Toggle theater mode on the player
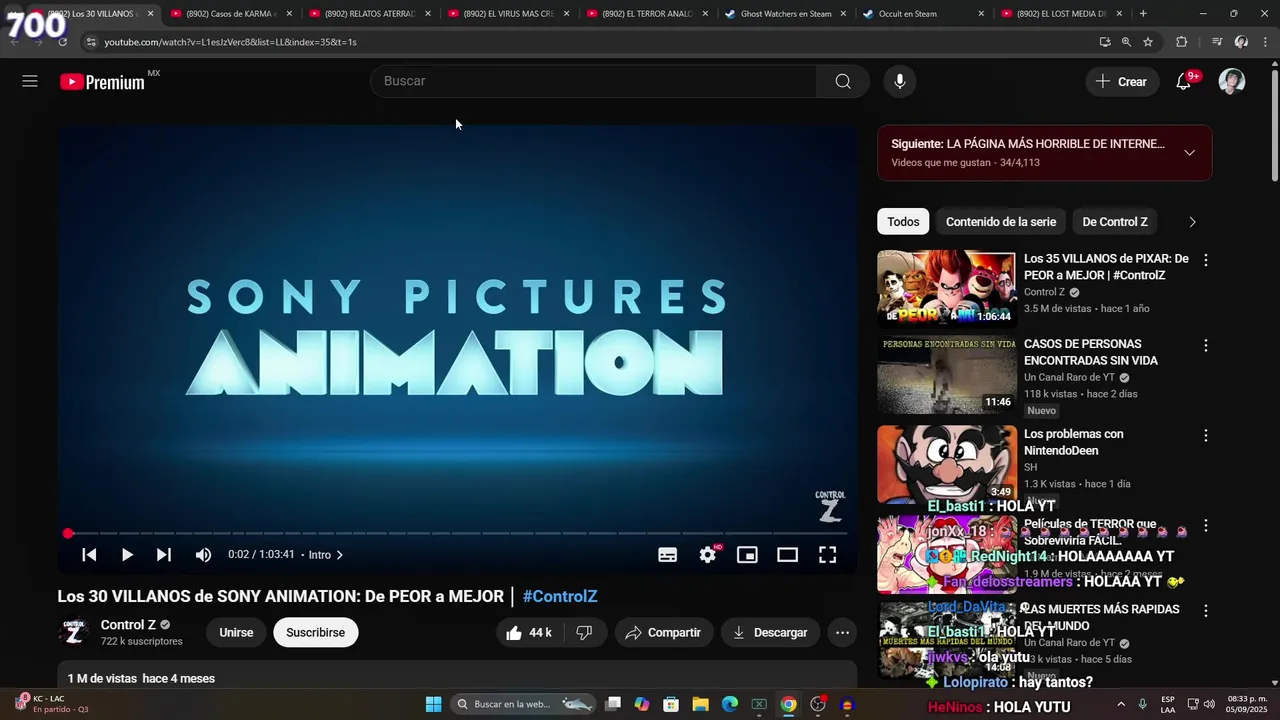This screenshot has width=1280, height=720. (x=788, y=555)
